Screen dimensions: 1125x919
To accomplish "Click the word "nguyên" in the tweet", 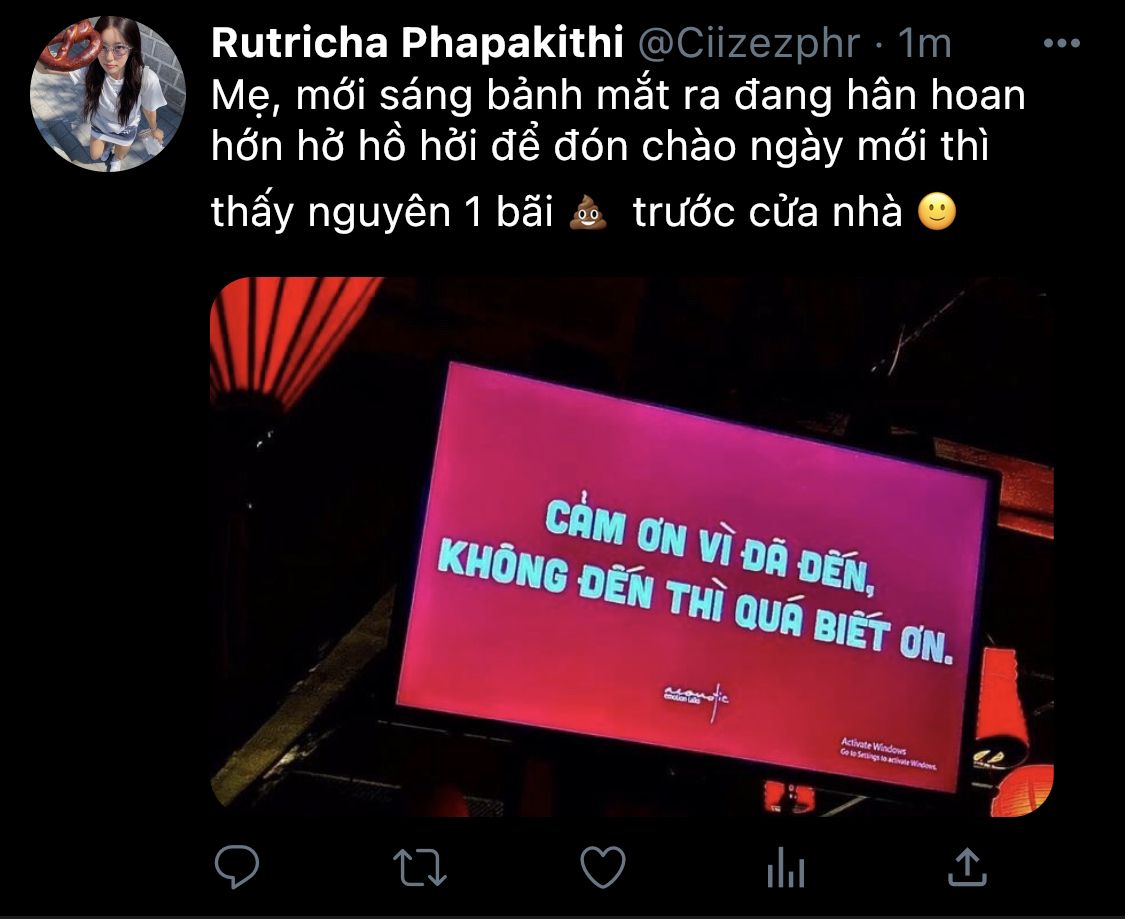I will point(380,214).
